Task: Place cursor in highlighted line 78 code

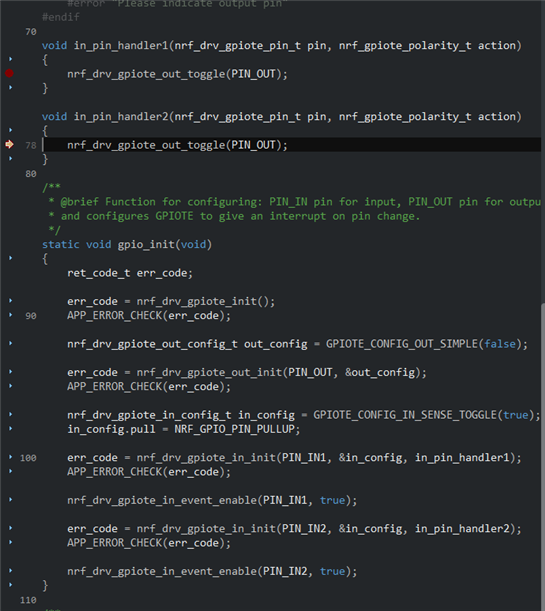Action: click(x=177, y=145)
